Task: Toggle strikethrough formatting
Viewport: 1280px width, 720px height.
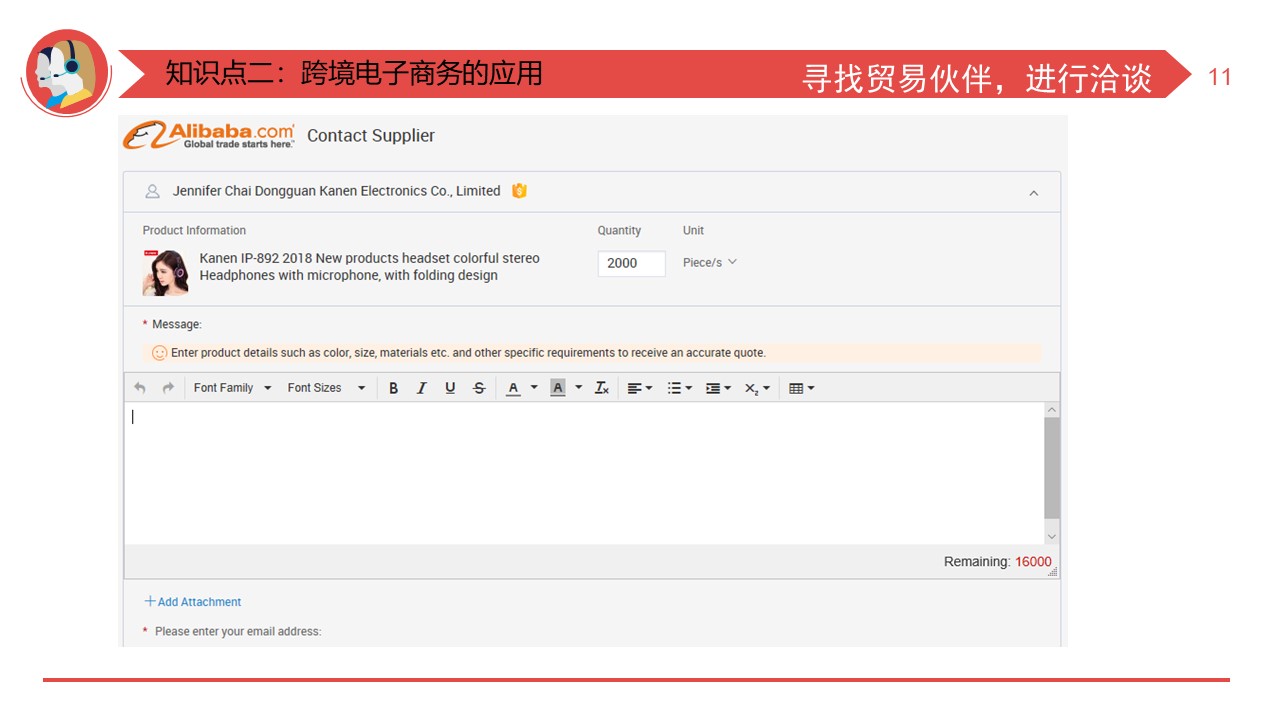Action: [x=479, y=388]
